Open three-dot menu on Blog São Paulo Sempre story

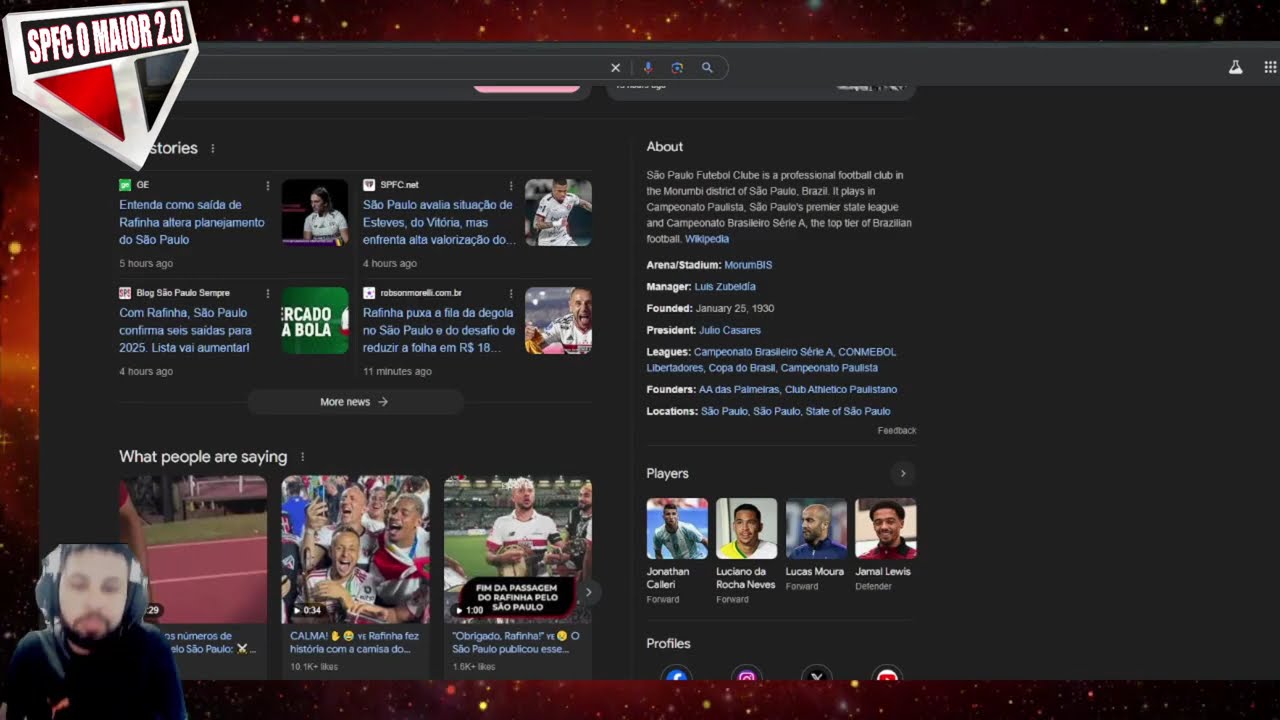tap(267, 293)
